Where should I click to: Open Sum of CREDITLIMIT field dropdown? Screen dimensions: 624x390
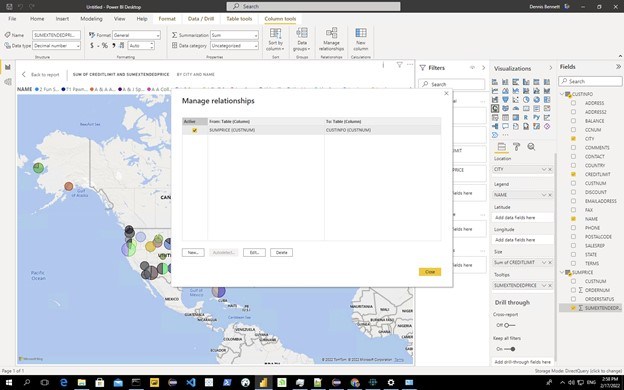544,263
